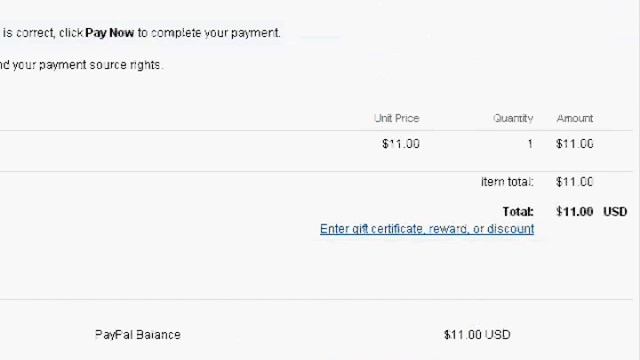Select the Quantity column header

(513, 118)
